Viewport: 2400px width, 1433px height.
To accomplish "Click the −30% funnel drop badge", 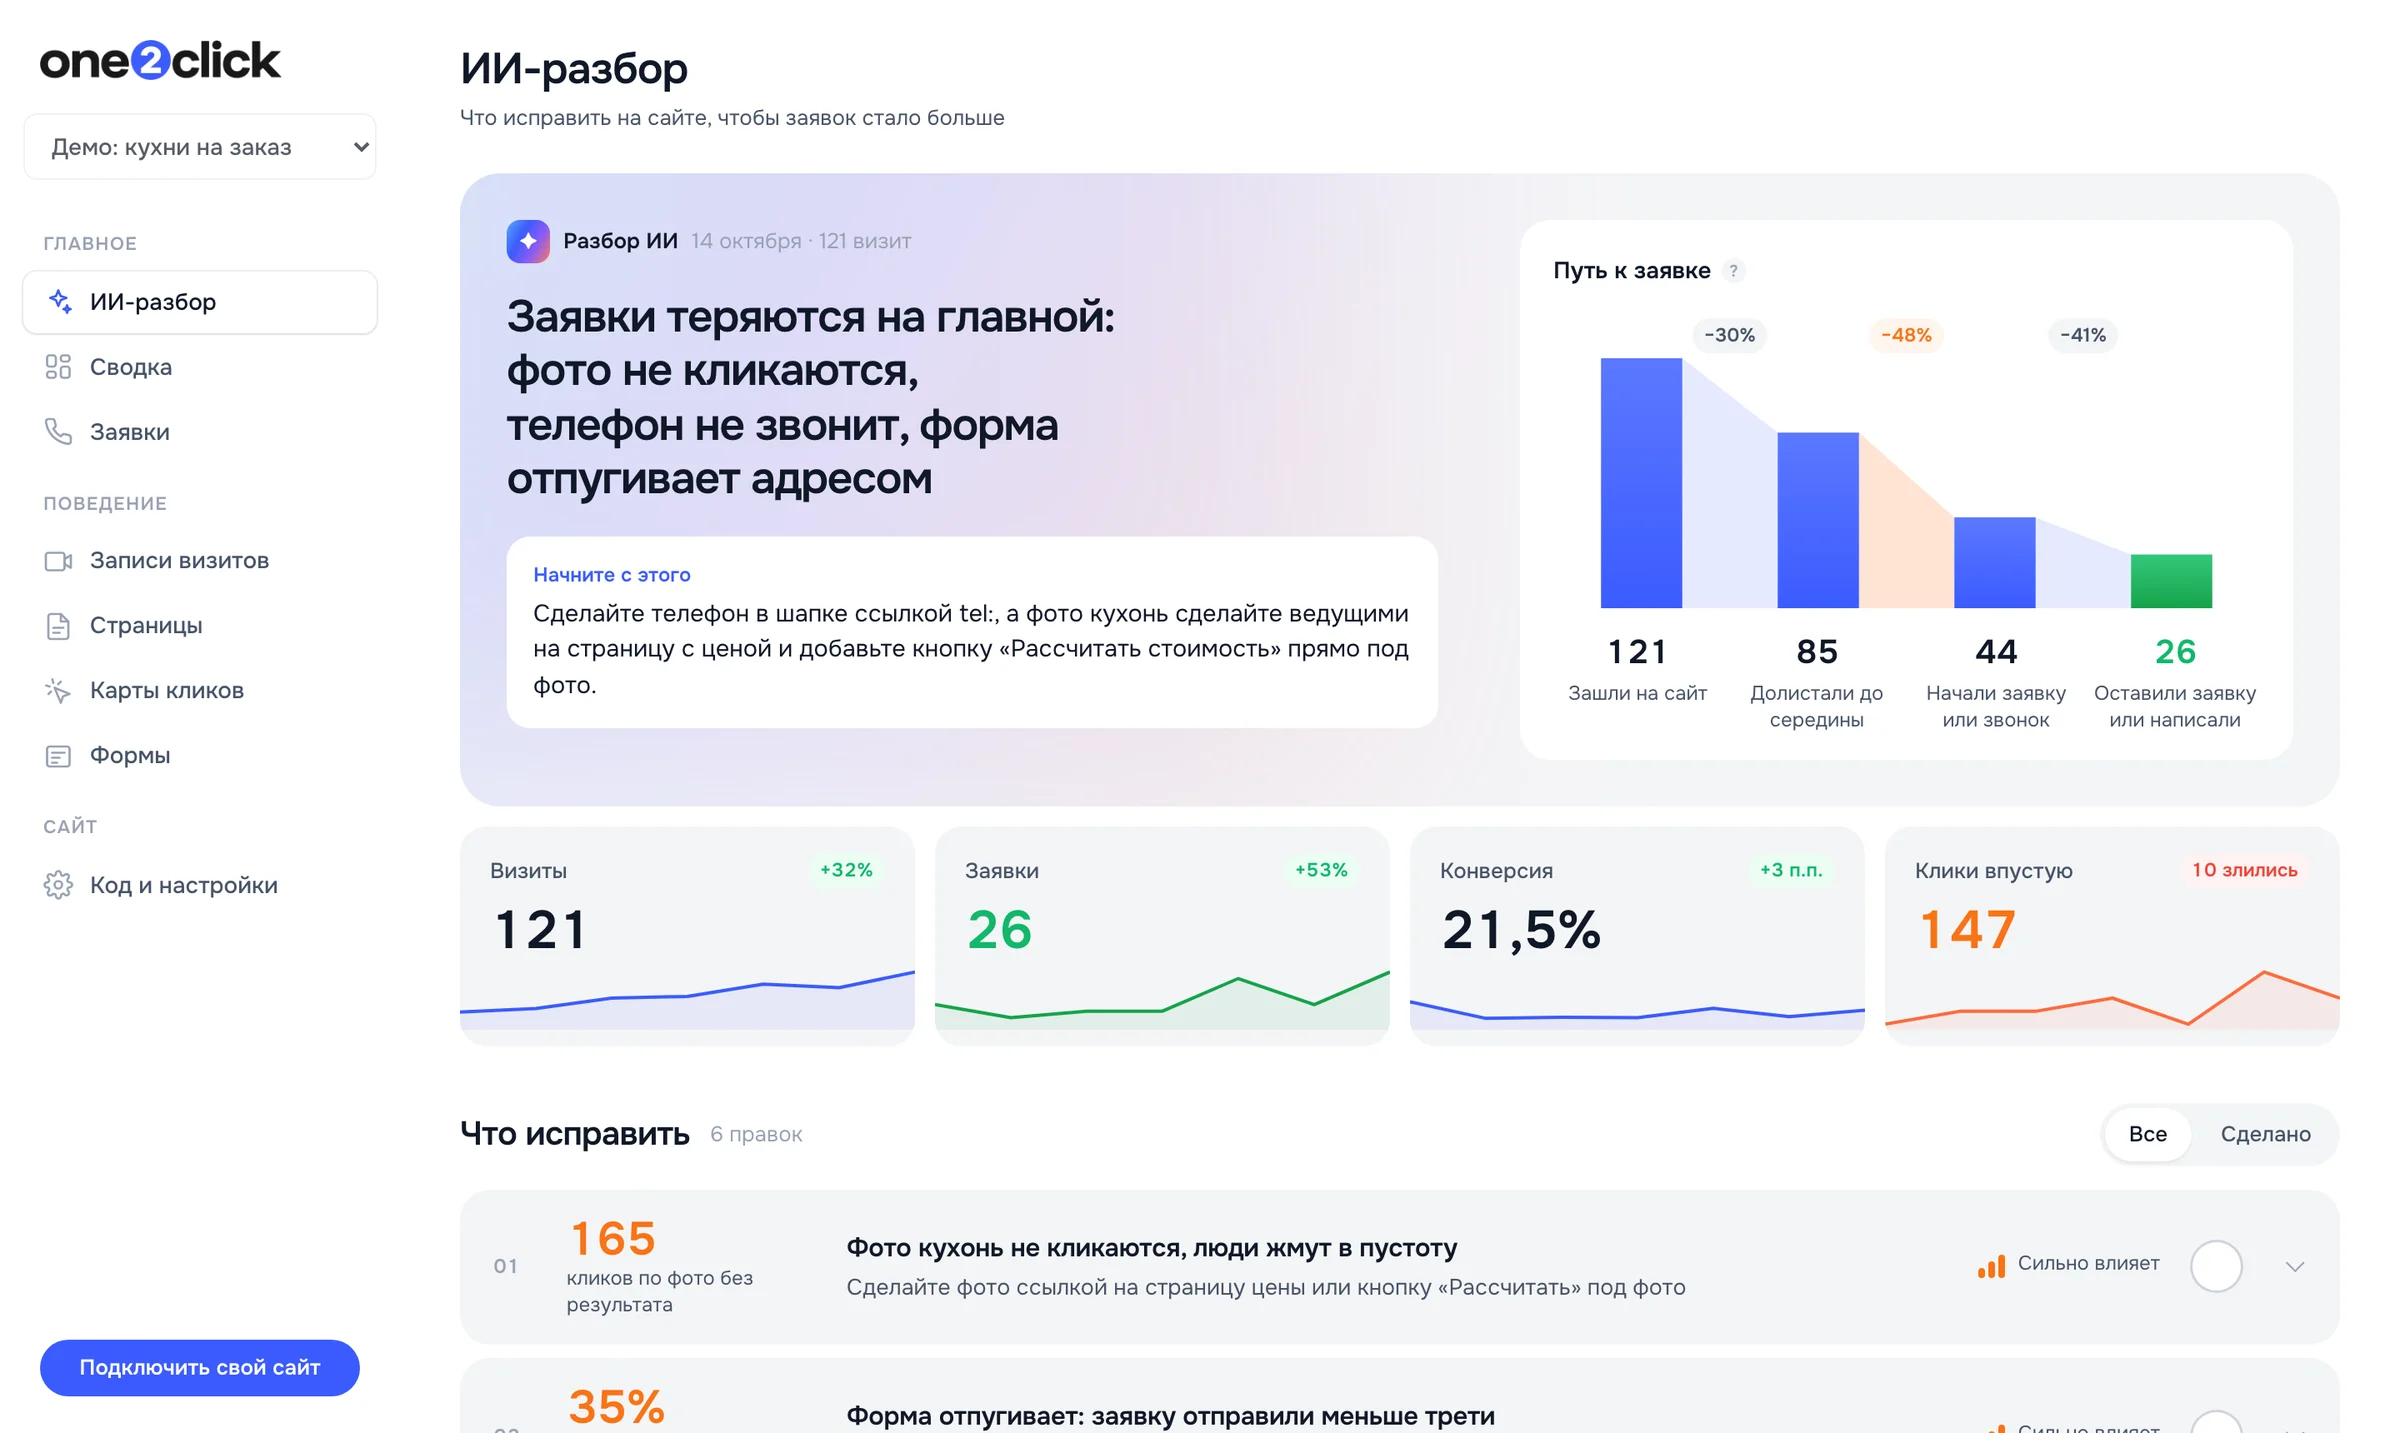I will [1730, 335].
